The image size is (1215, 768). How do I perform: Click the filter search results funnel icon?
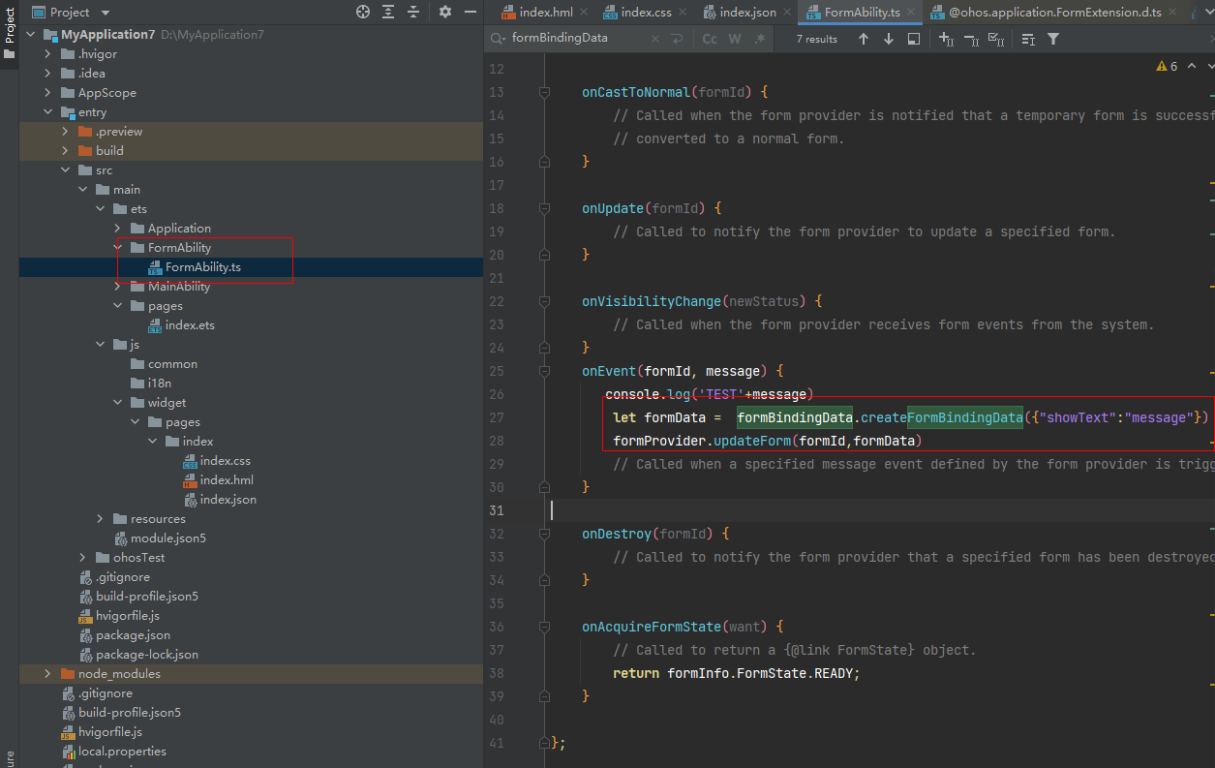[1053, 39]
